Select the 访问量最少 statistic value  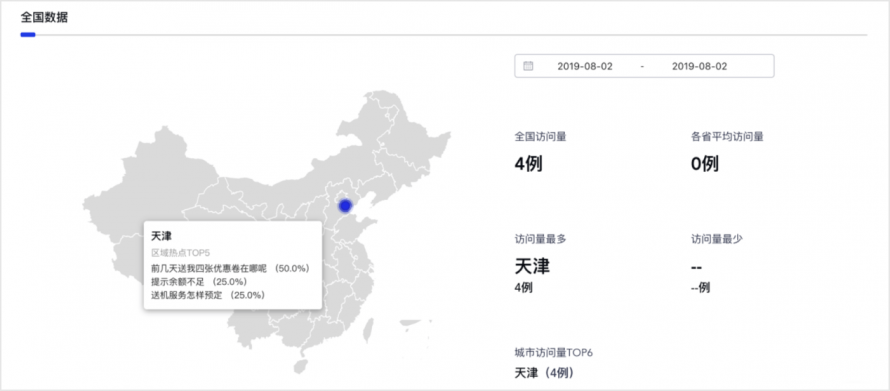click(x=697, y=266)
